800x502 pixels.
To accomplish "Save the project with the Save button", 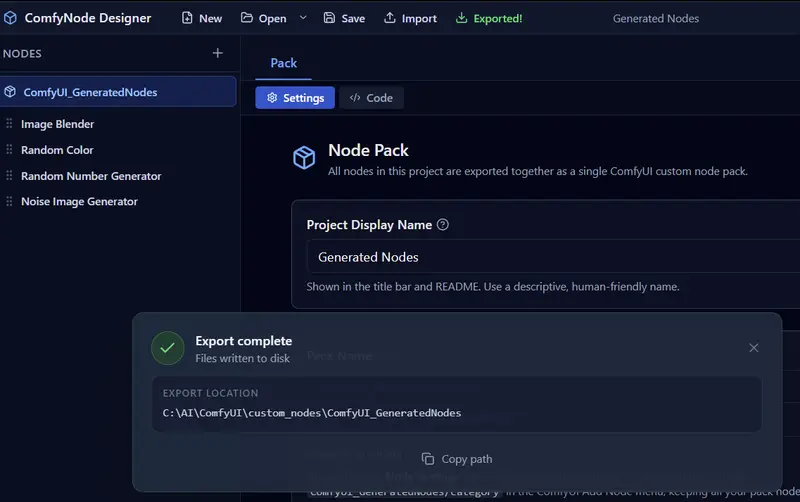I will click(344, 18).
